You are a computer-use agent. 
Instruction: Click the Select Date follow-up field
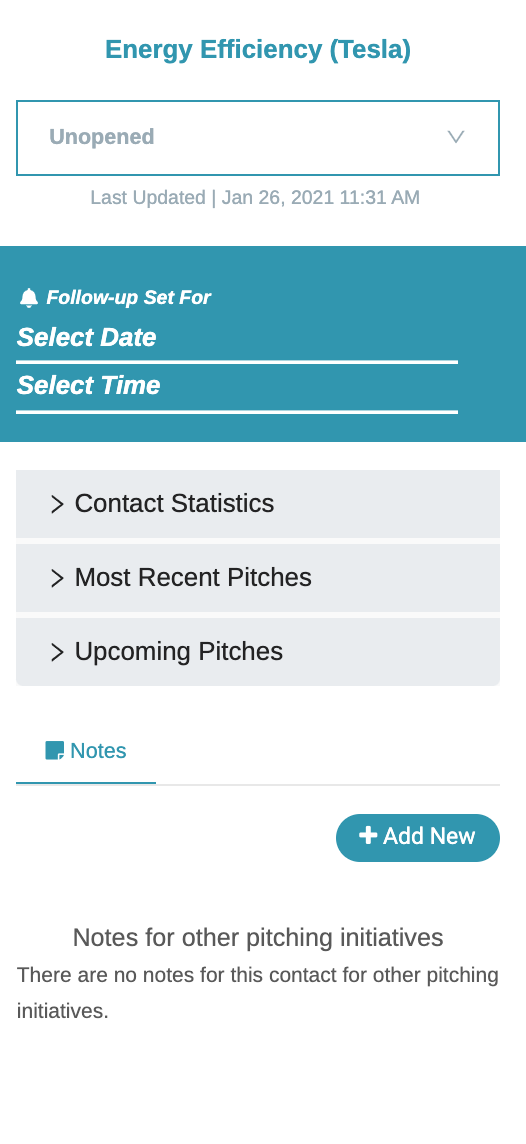point(237,341)
